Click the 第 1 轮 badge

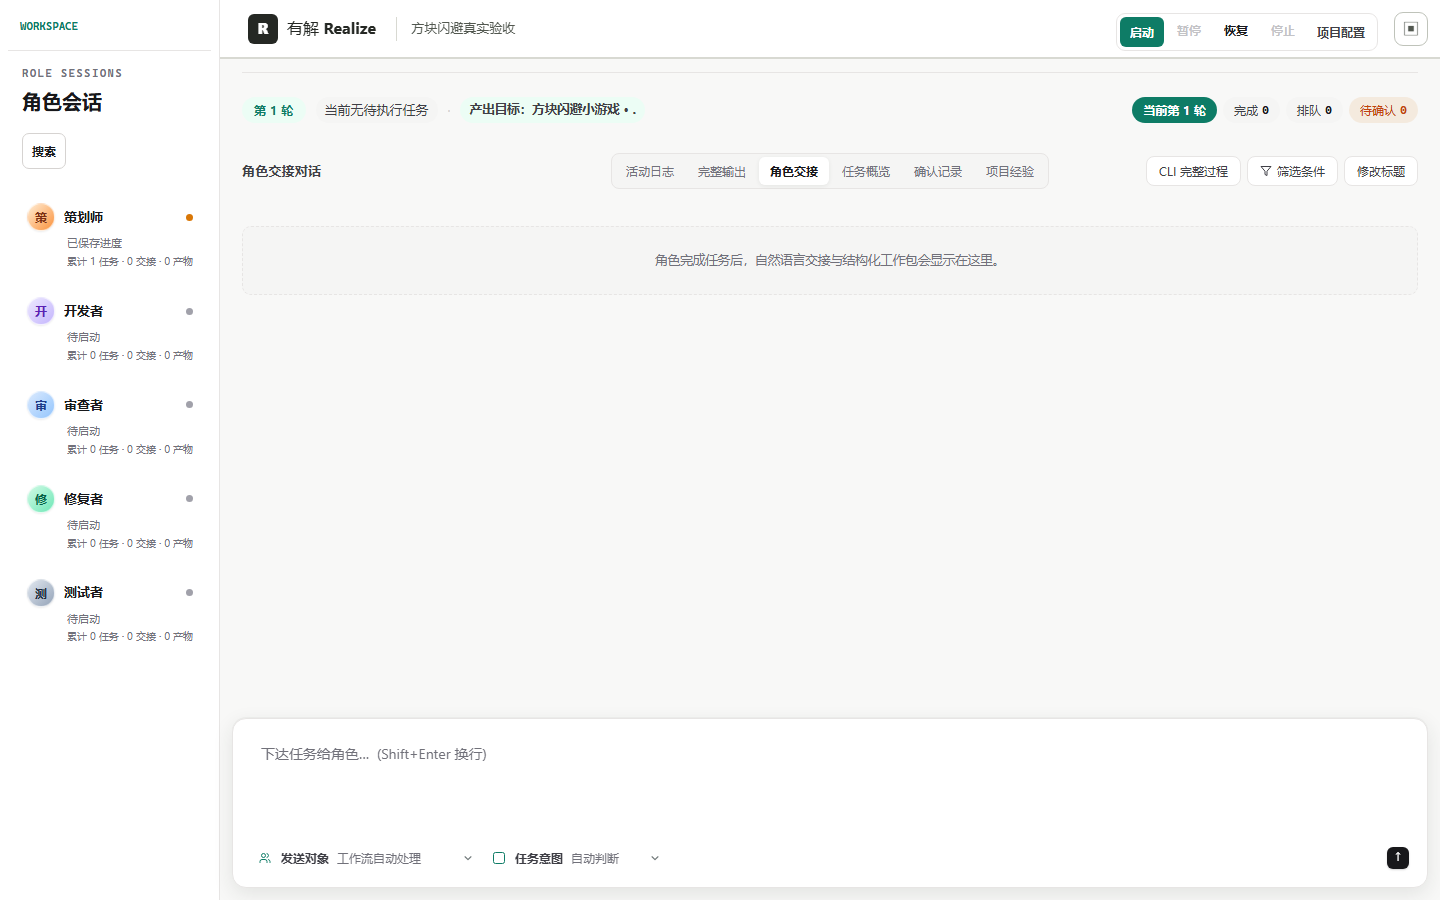coord(273,110)
